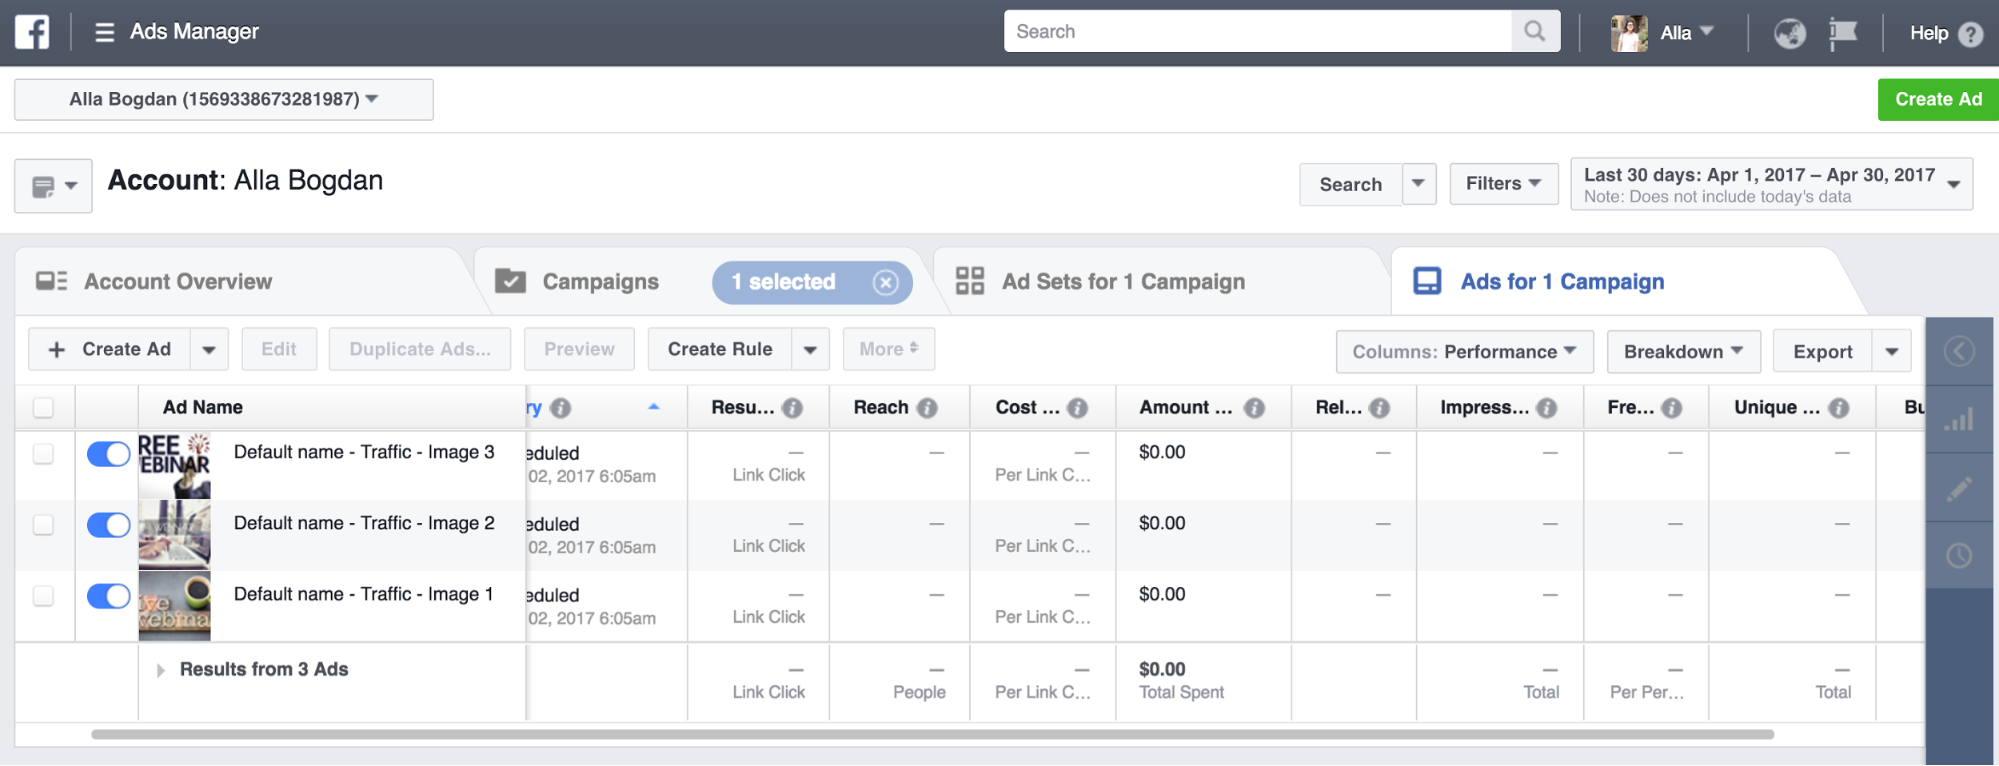
Task: Open the Columns: Performance dropdown
Action: point(1464,352)
